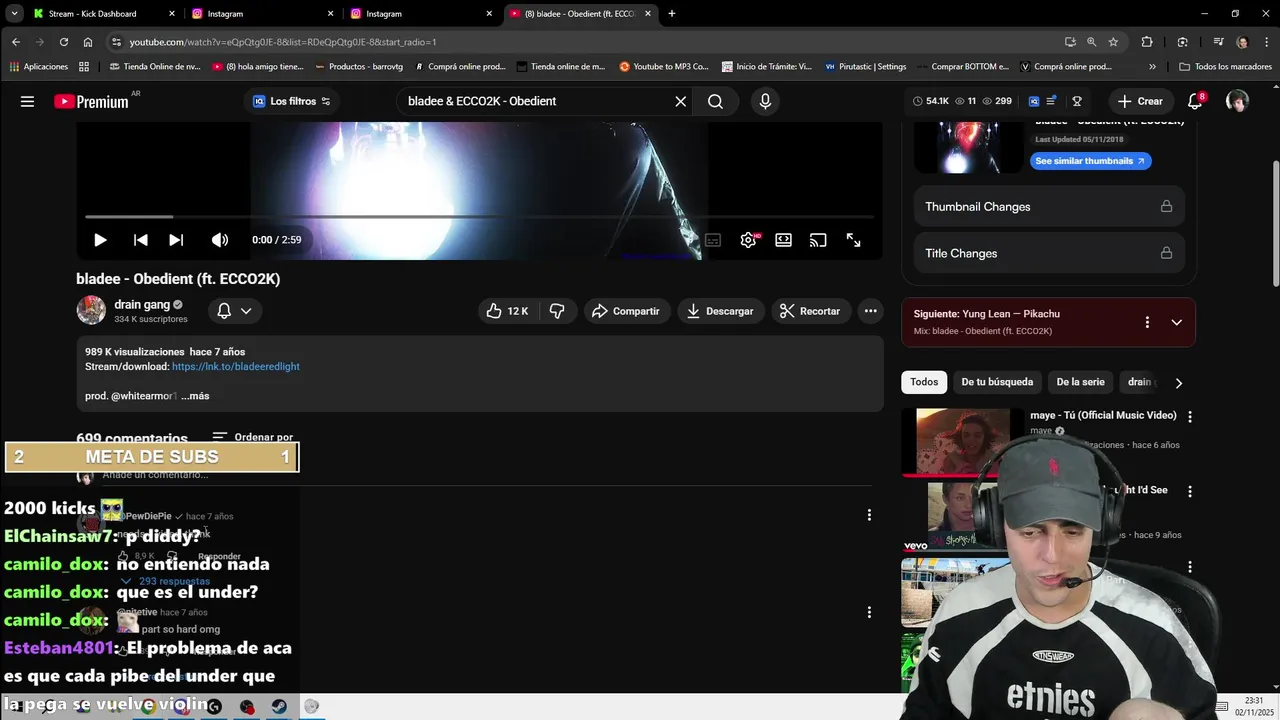The height and width of the screenshot is (720, 1280).
Task: Click the address bar URL
Action: point(283,42)
